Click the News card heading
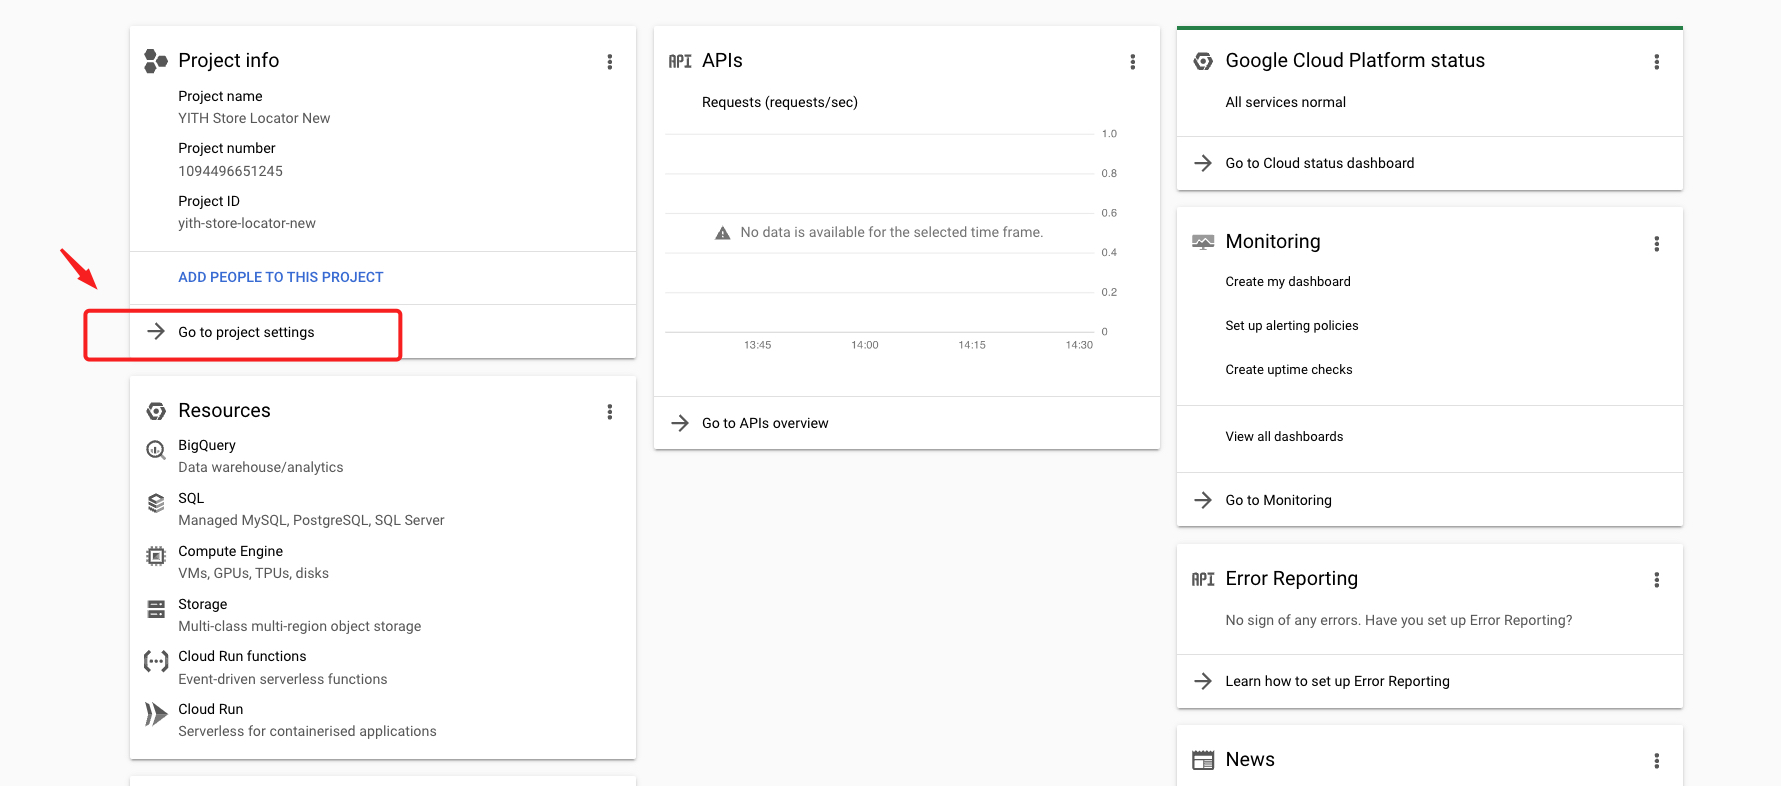 tap(1250, 759)
